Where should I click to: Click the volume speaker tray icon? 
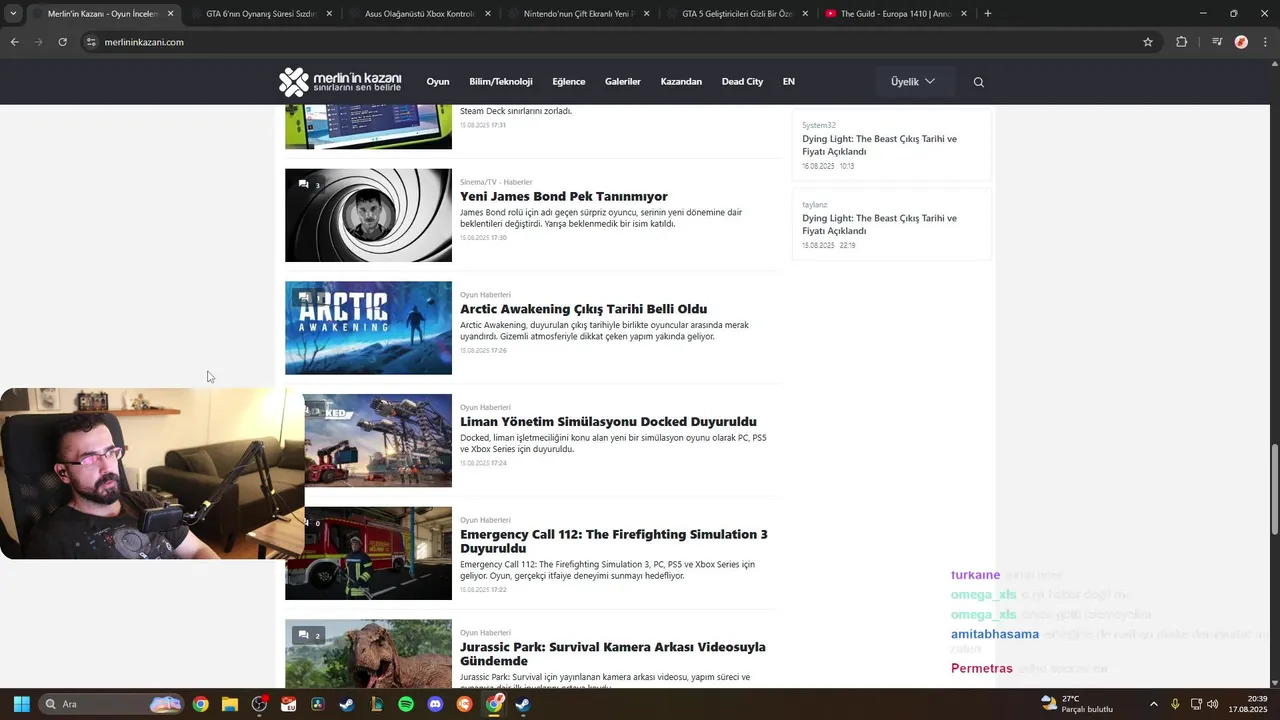point(1214,704)
